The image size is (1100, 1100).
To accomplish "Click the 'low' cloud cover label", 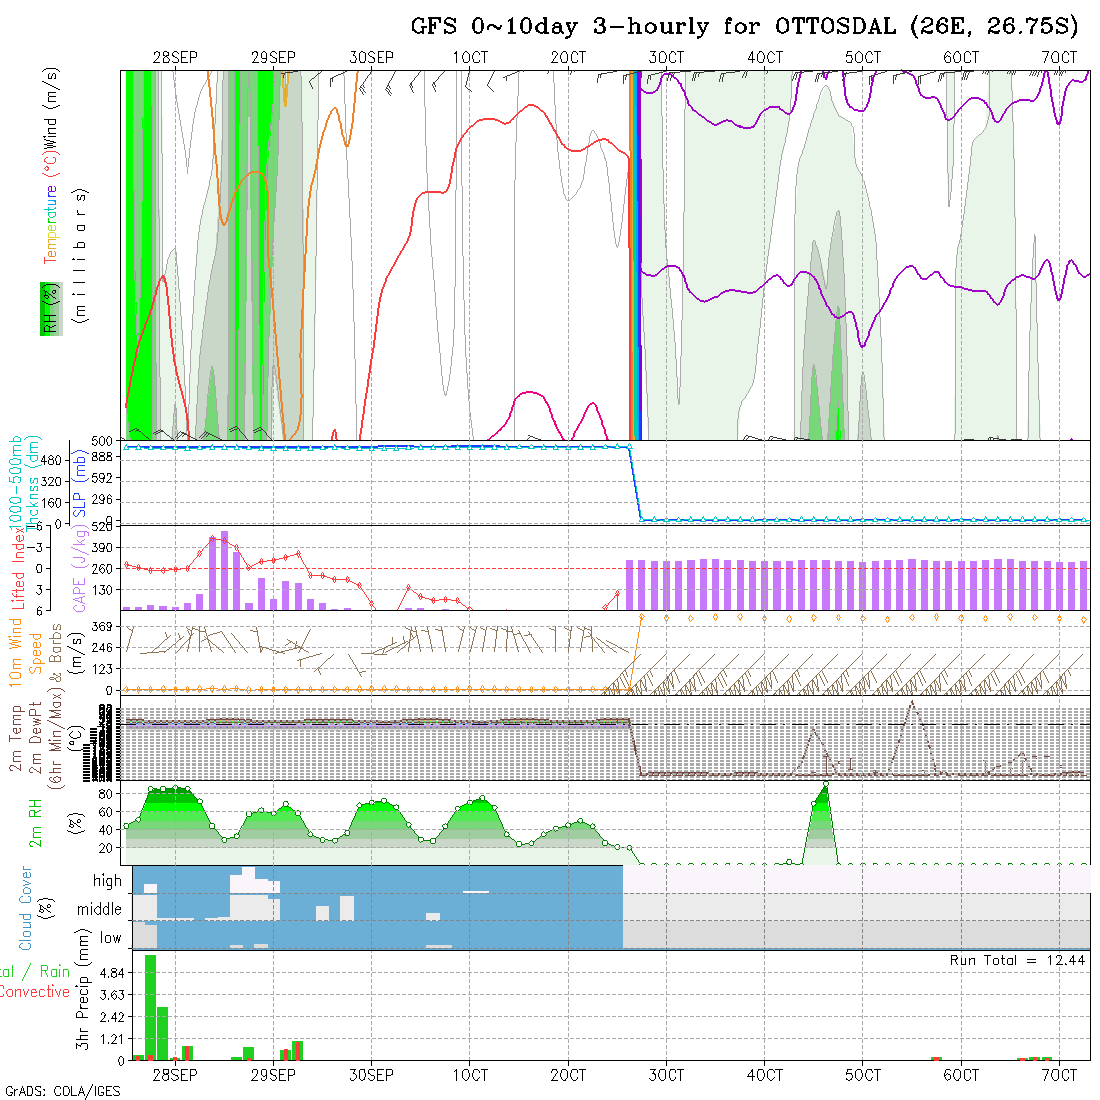I will [x=110, y=938].
